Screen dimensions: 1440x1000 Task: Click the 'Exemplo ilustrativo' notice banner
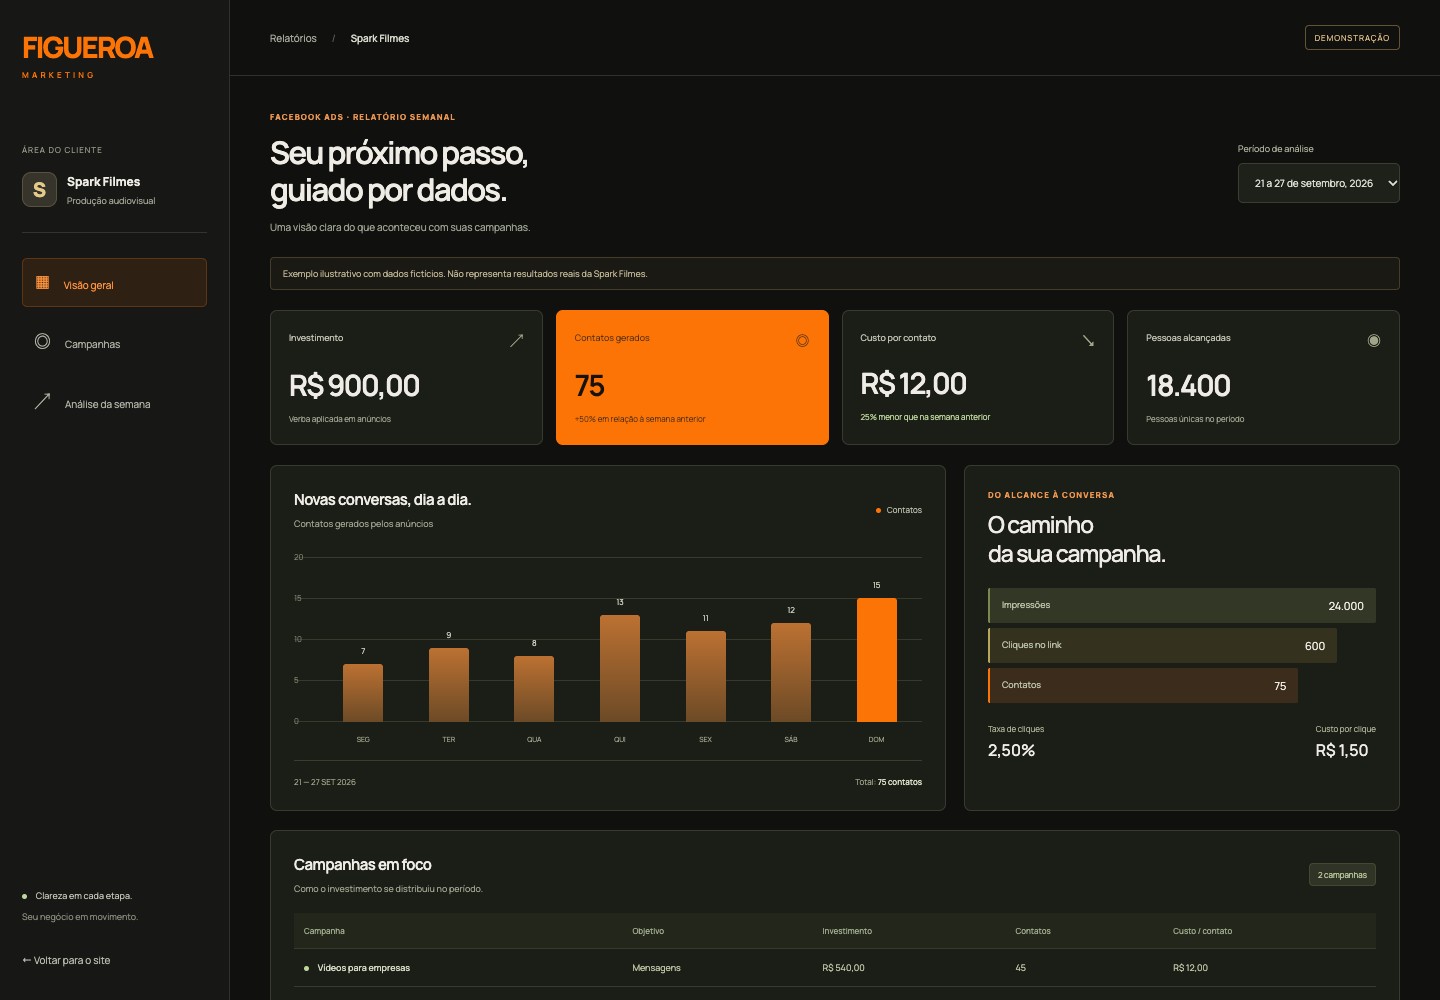[x=834, y=274]
